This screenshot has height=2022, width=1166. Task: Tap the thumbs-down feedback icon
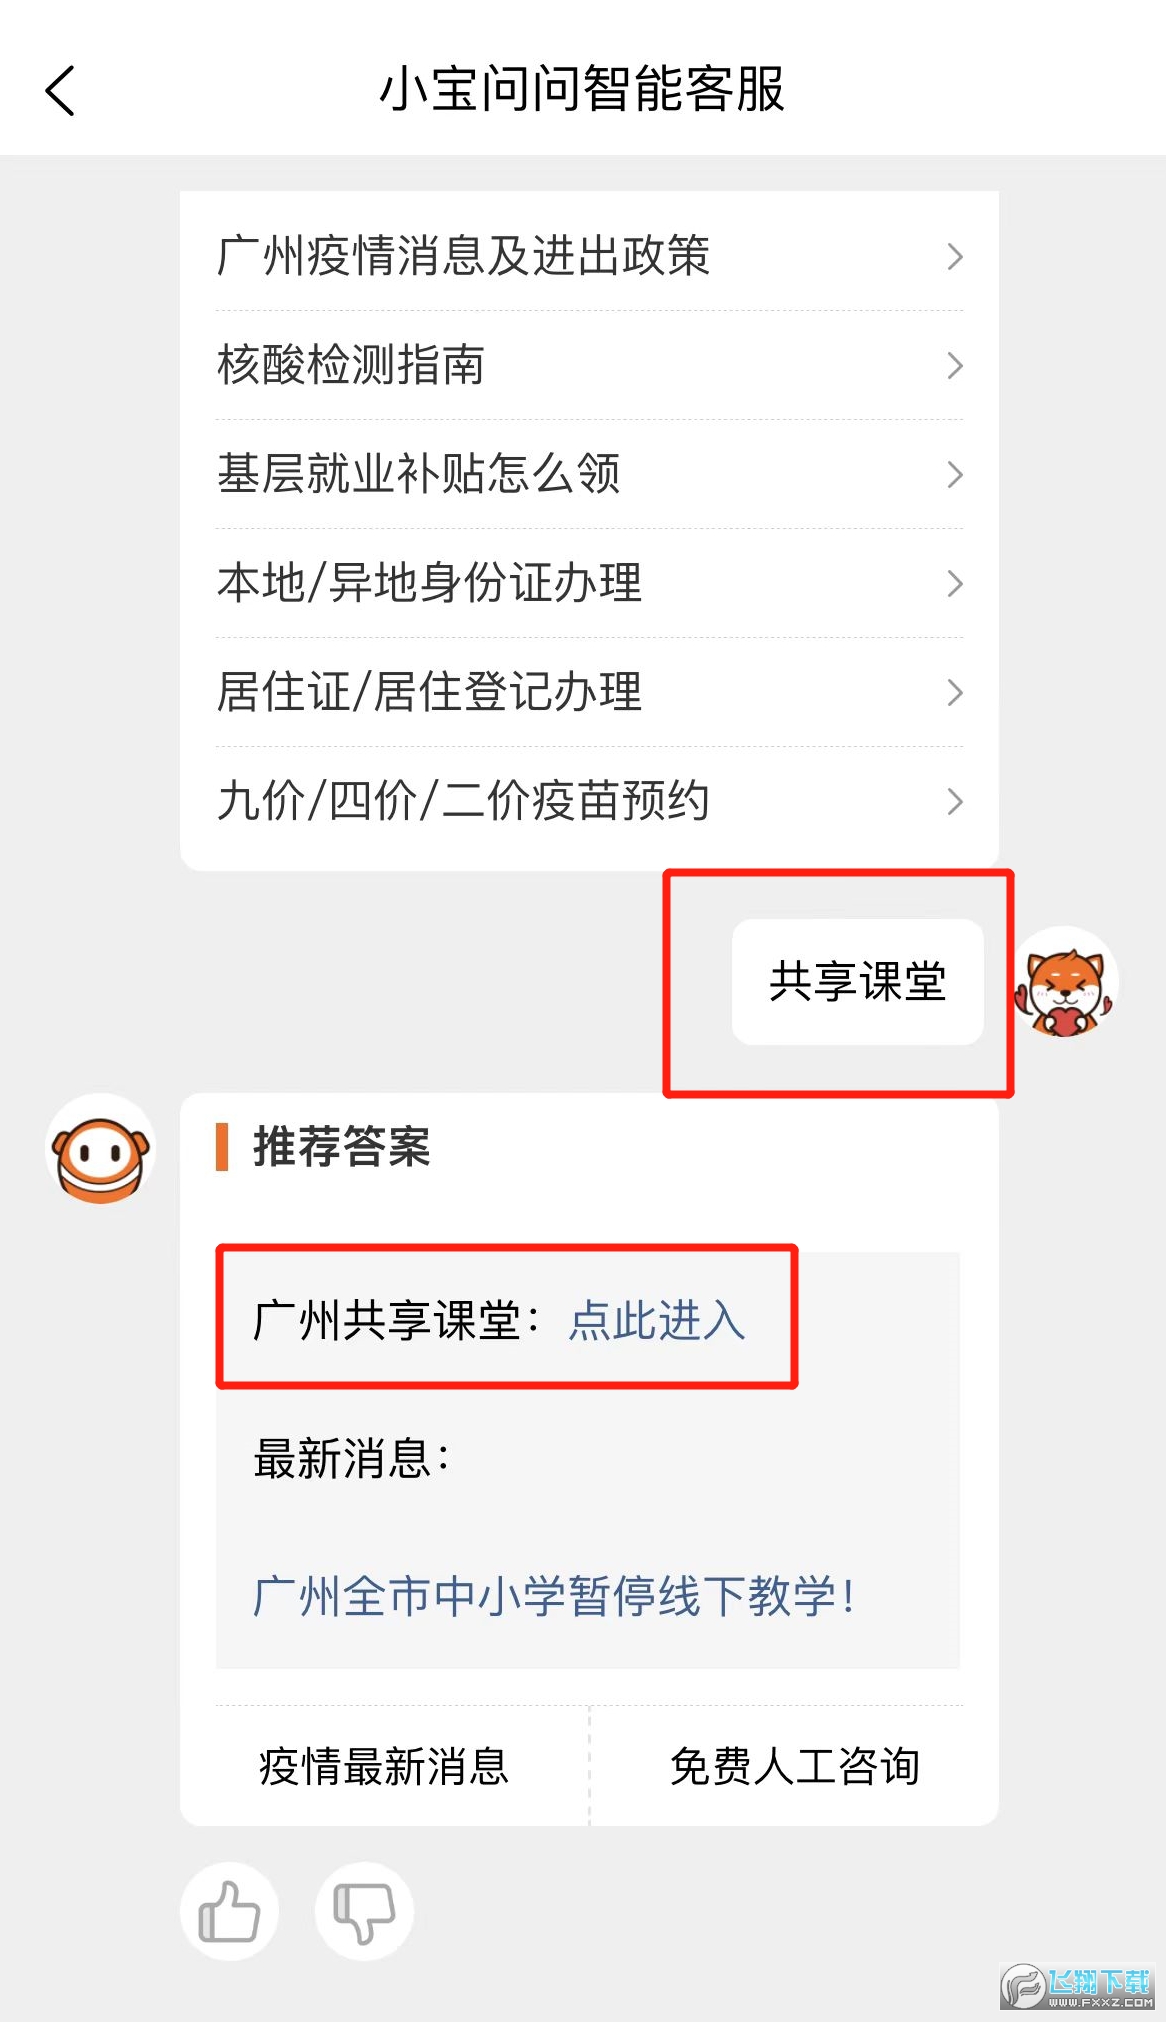click(364, 1911)
